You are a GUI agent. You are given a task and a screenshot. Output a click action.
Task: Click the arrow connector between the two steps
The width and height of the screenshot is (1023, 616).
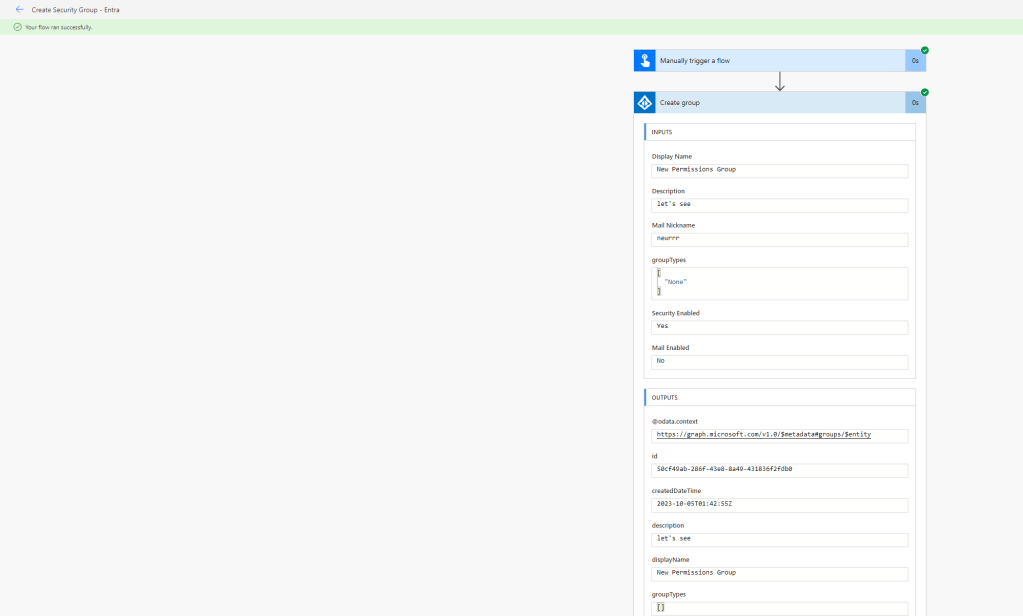click(x=780, y=82)
